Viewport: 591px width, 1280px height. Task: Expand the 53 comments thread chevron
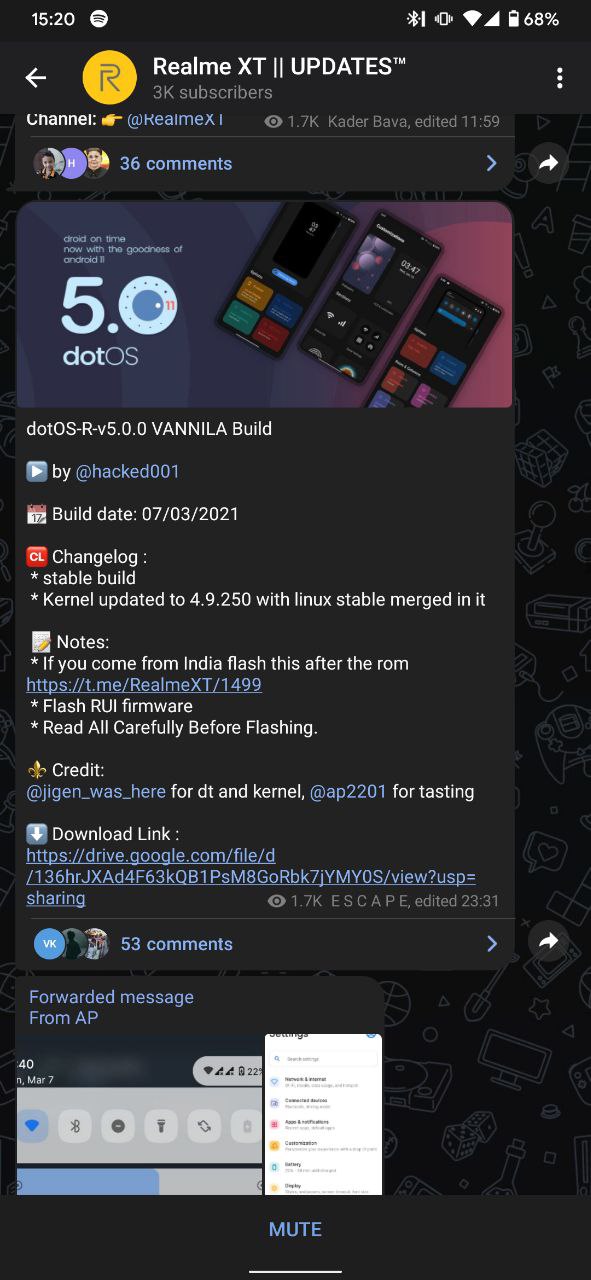point(491,944)
